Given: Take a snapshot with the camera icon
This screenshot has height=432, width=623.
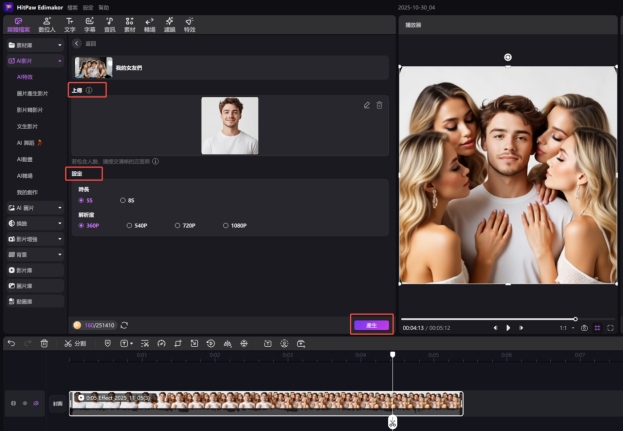Looking at the screenshot, I should 584,327.
